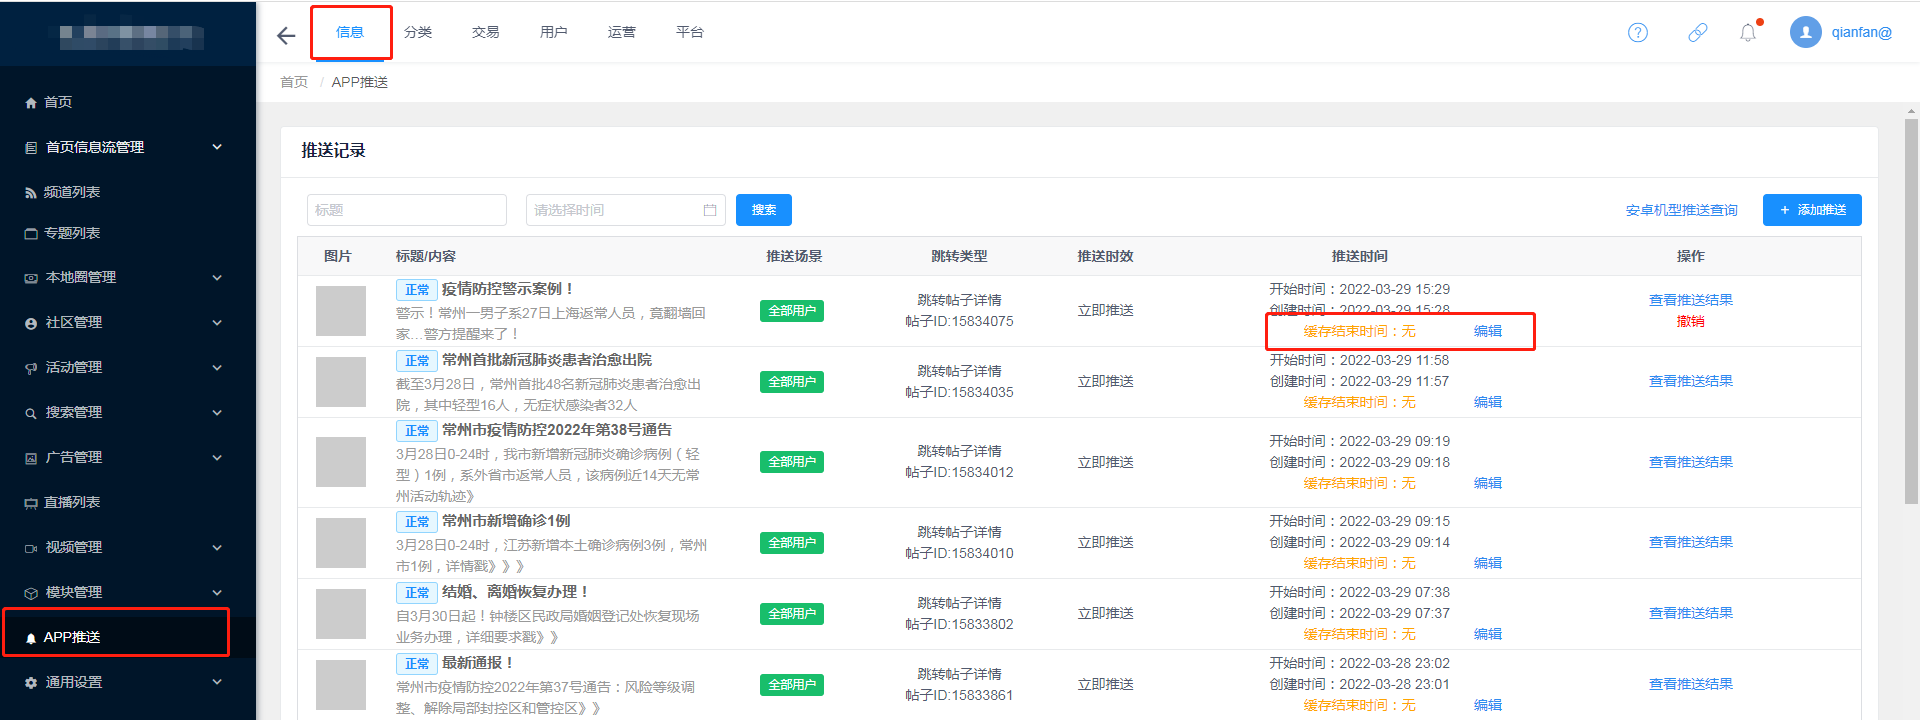The width and height of the screenshot is (1920, 720).
Task: Switch to the 运营 top tab
Action: [622, 32]
